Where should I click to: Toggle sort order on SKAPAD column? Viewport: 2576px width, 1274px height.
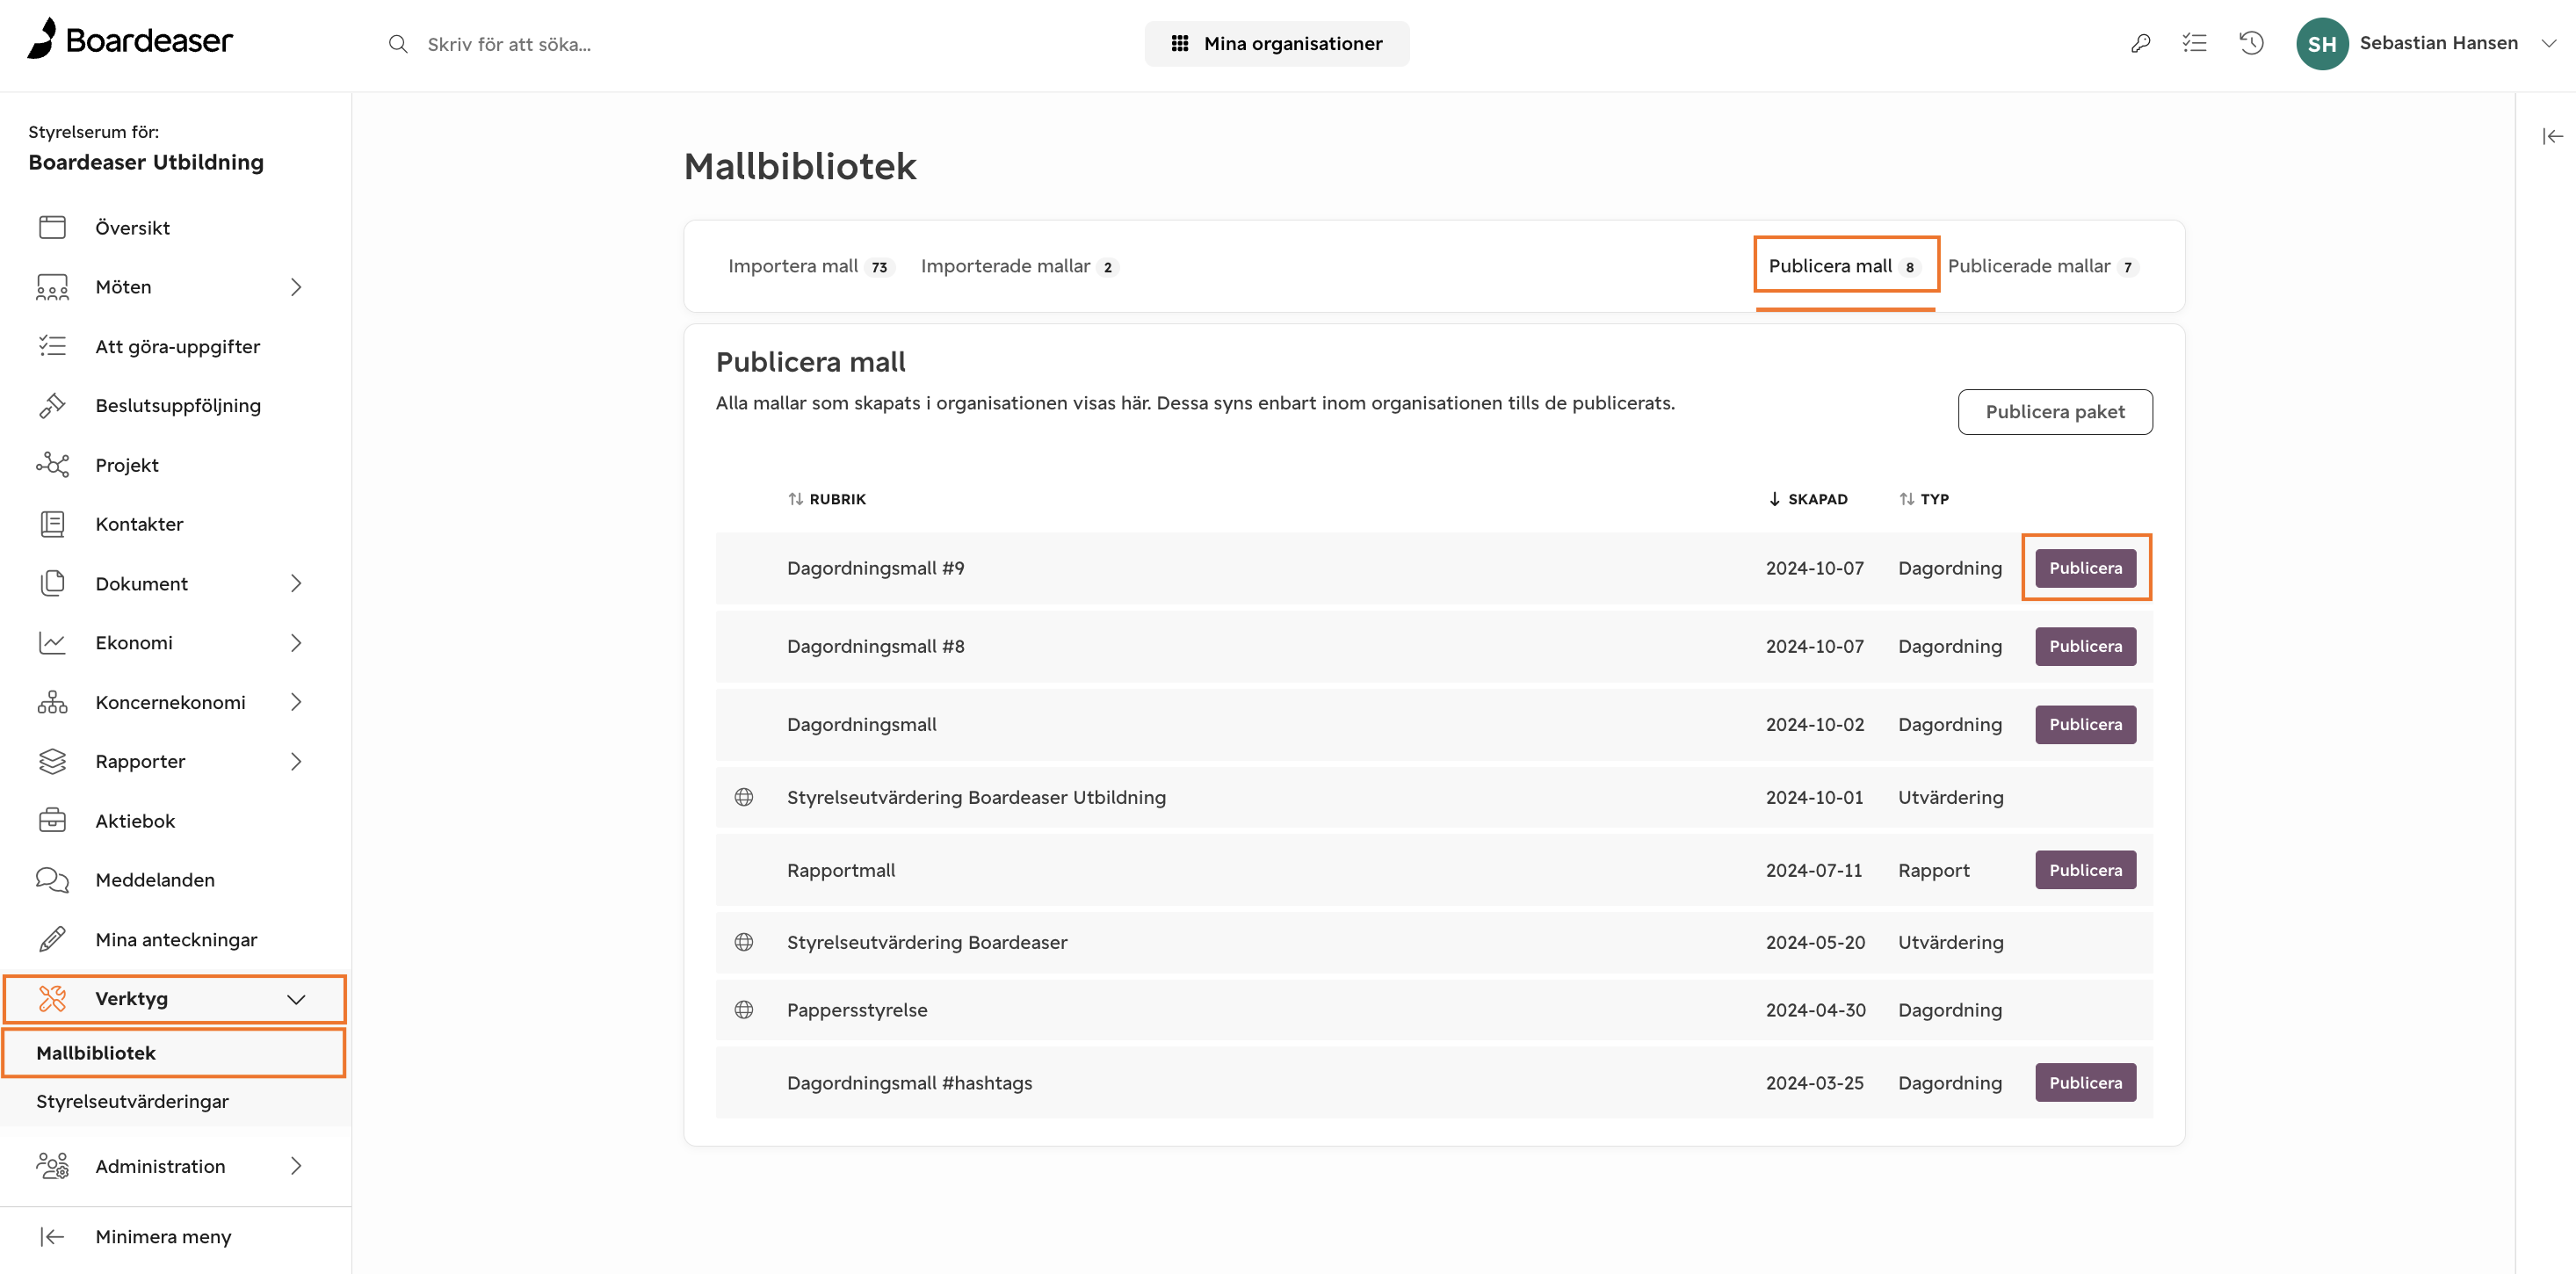(x=1808, y=499)
